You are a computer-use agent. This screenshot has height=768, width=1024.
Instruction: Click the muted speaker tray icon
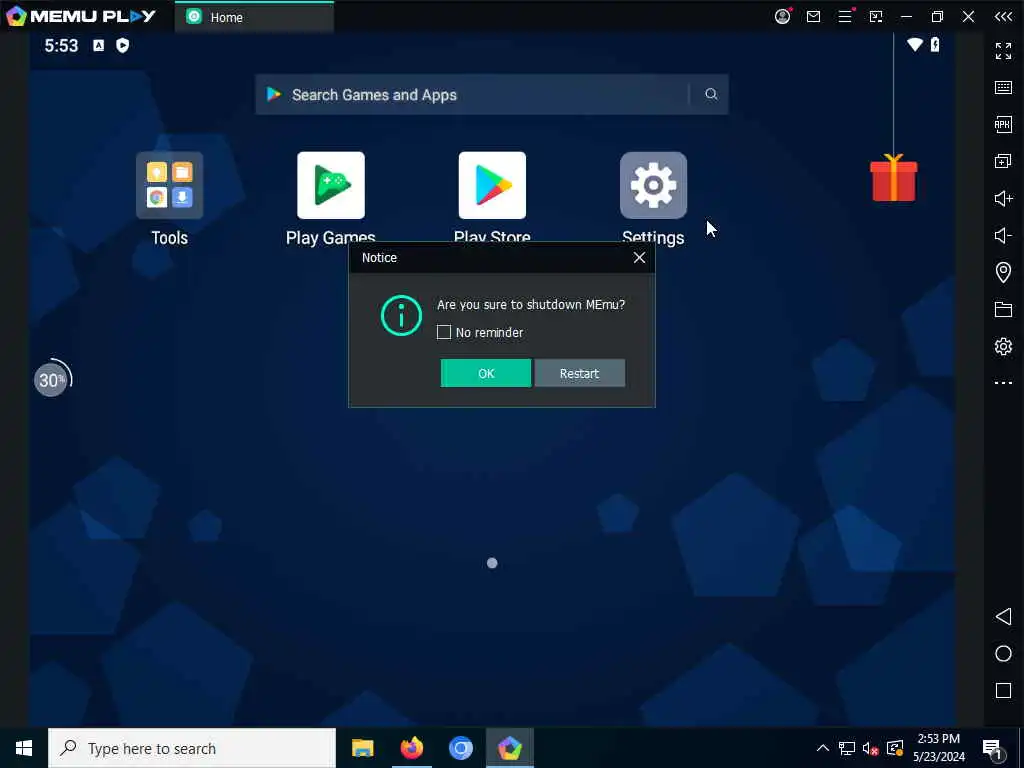point(871,748)
